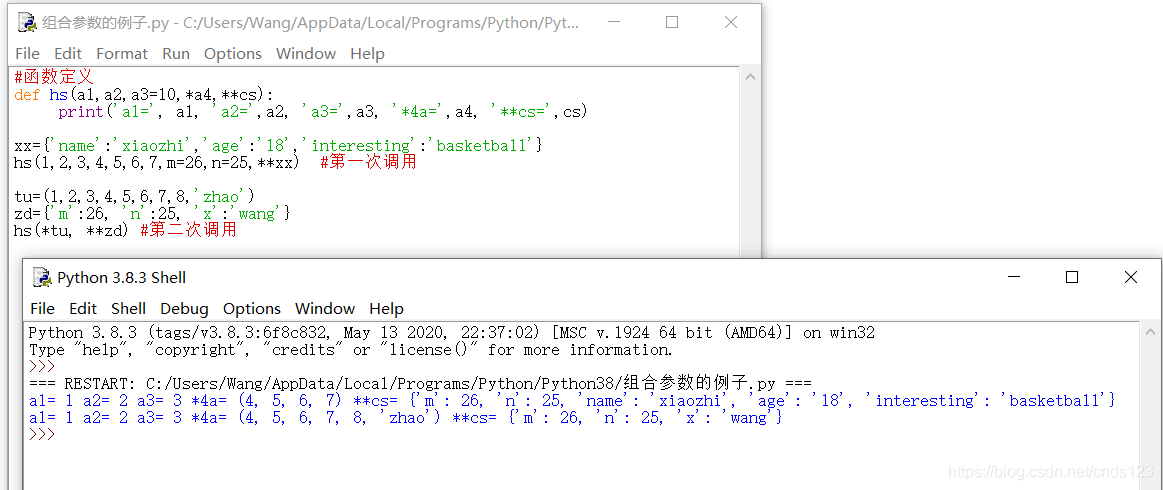
Task: Open Run menu in editor window
Action: pyautogui.click(x=176, y=53)
